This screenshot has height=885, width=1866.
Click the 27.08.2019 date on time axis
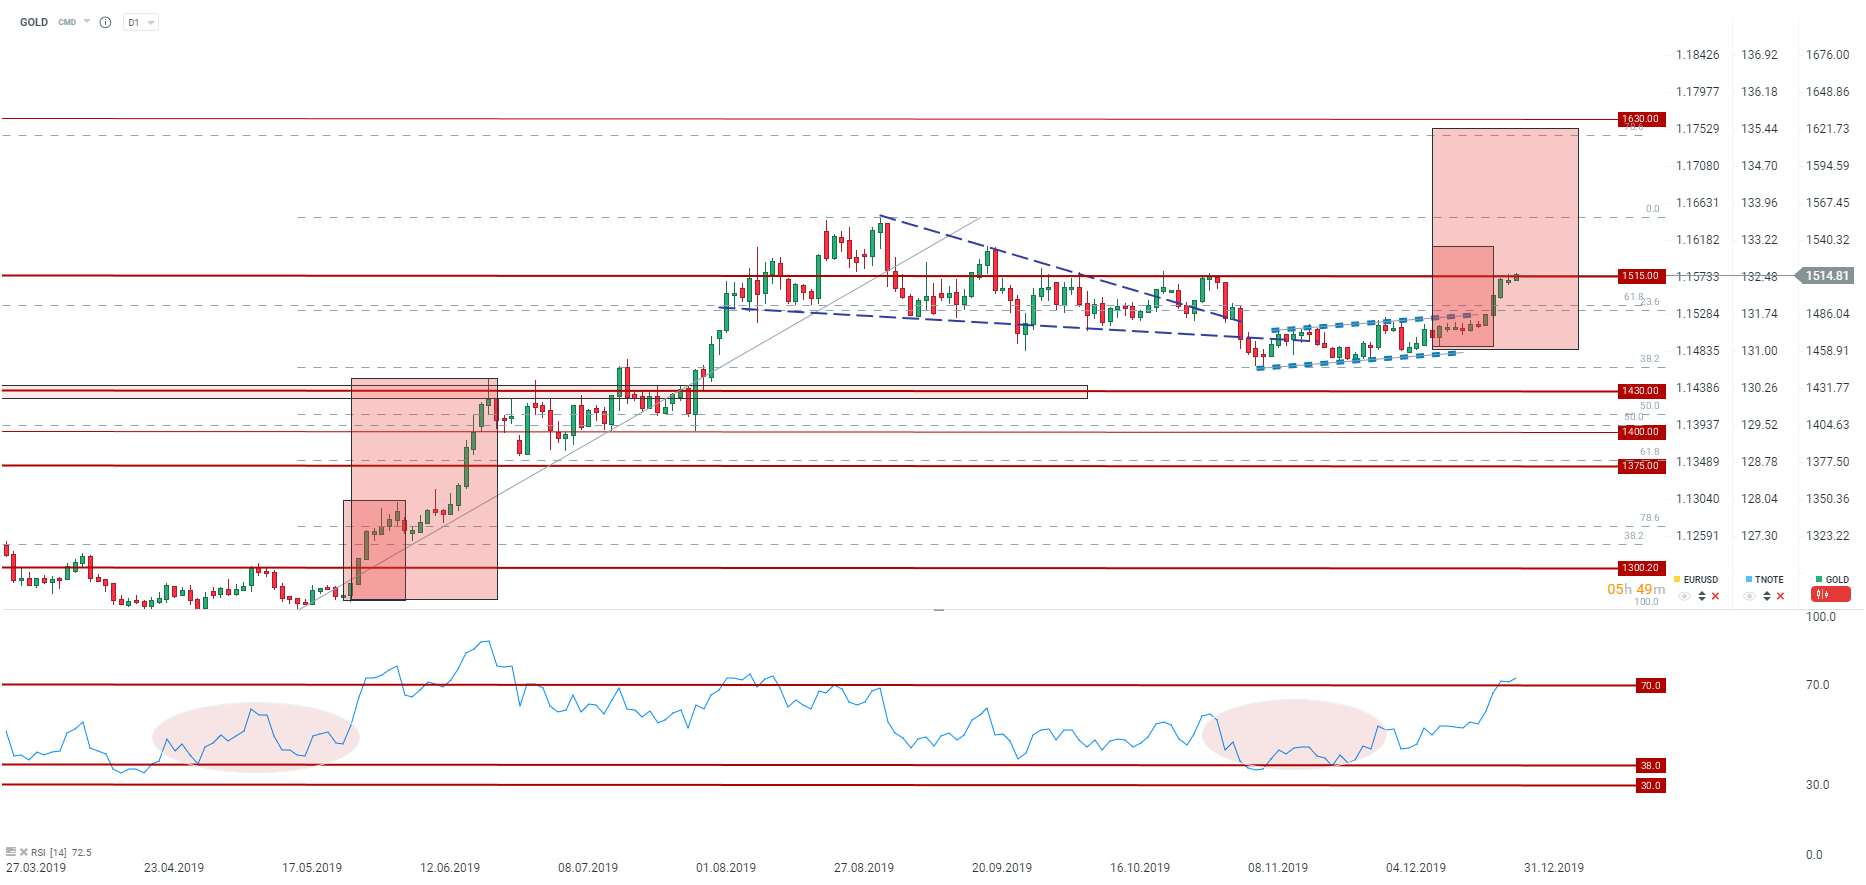tap(864, 868)
